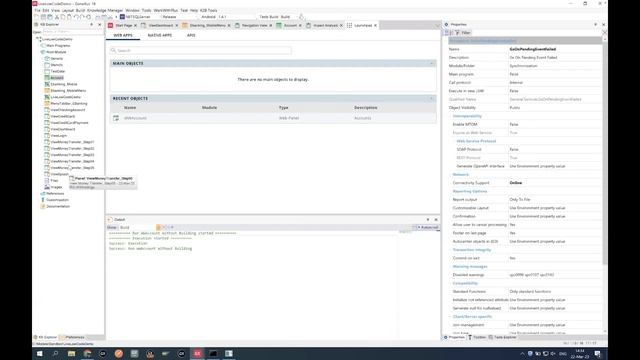Select ViewMoneyTransfer_Step01 in the tree
Image resolution: width=640 pixels, height=360 pixels.
click(x=72, y=142)
